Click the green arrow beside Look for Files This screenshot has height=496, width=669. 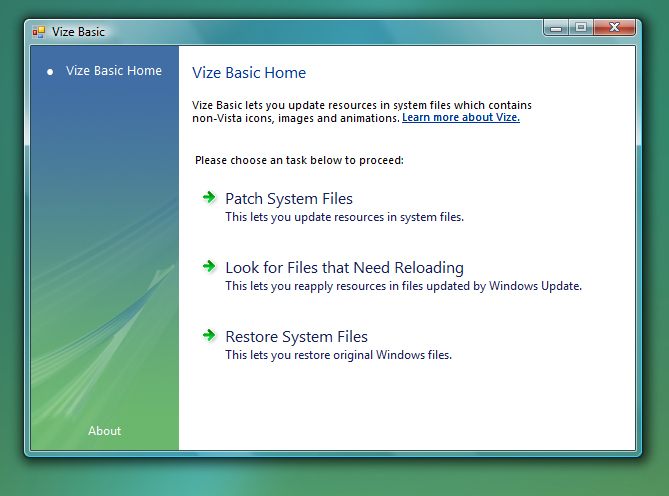(x=209, y=267)
